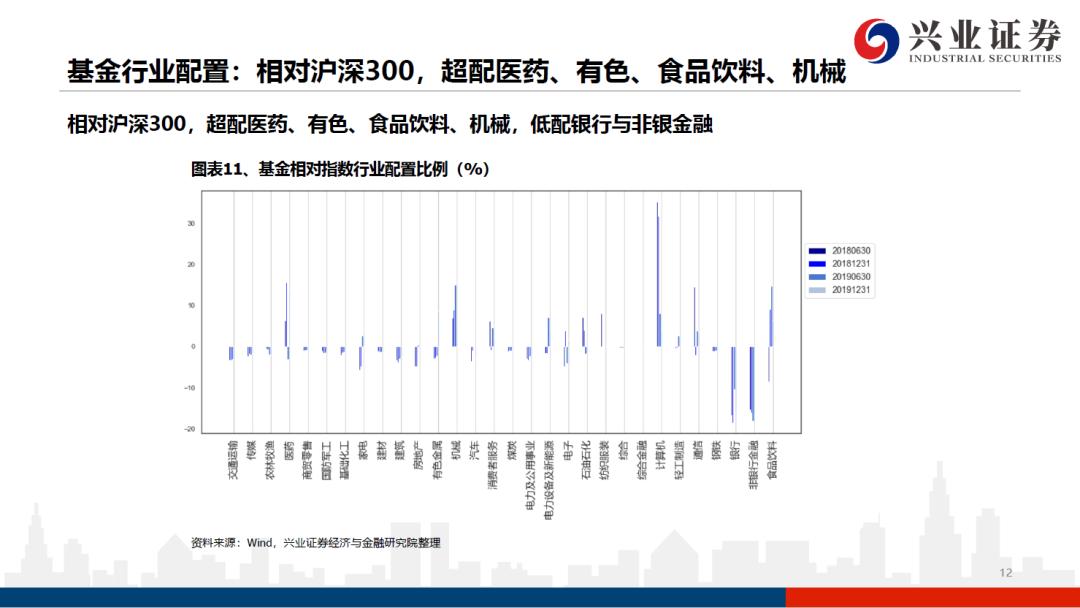1080x608 pixels.
Task: Toggle the 20180630 series in the chart legend
Action: click(849, 249)
